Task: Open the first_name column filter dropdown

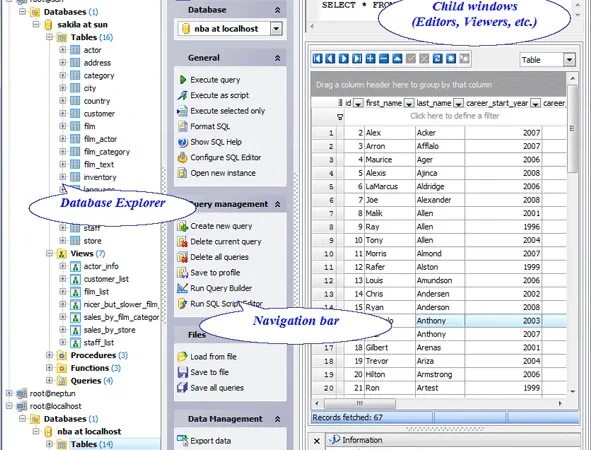Action: point(409,103)
